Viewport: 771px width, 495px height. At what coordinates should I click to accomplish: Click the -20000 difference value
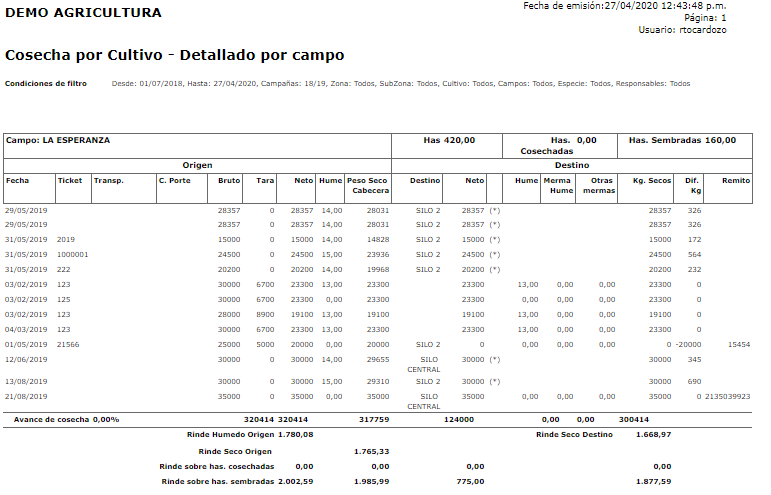688,345
